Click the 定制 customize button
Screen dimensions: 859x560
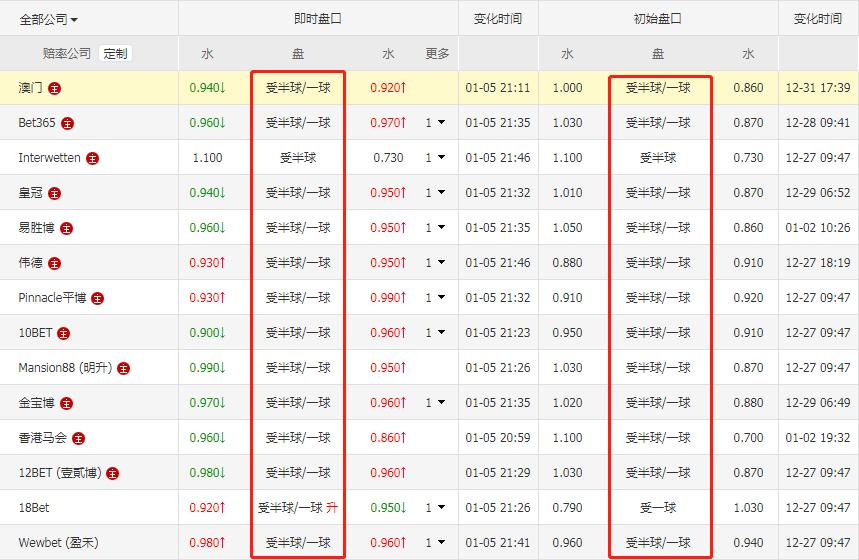click(x=115, y=54)
